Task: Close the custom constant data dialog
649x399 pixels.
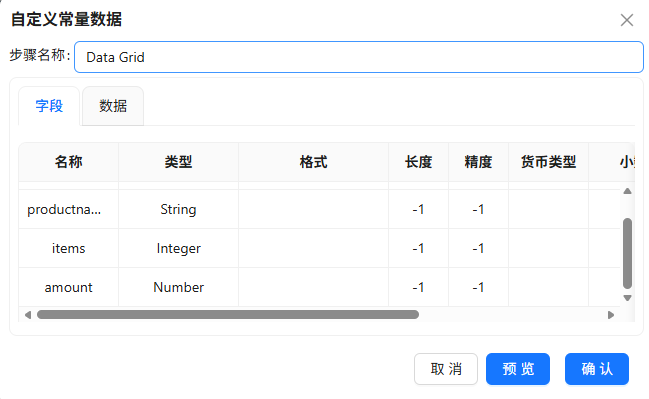Action: point(627,20)
